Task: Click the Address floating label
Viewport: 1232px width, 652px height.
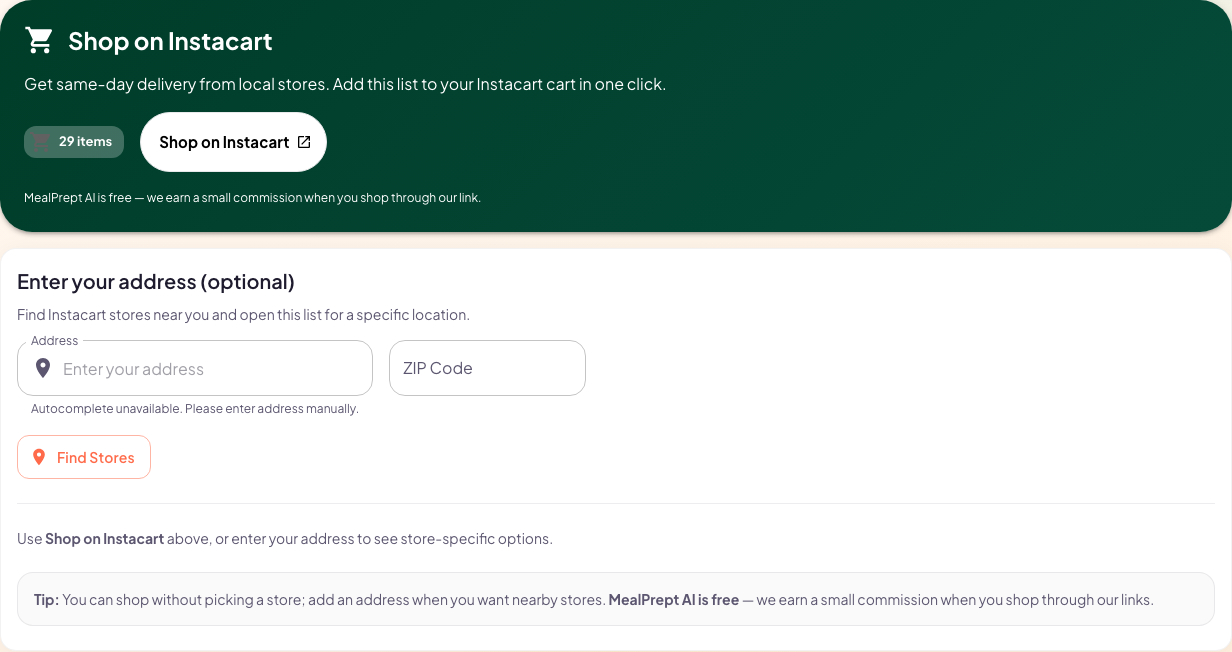Action: [x=54, y=341]
